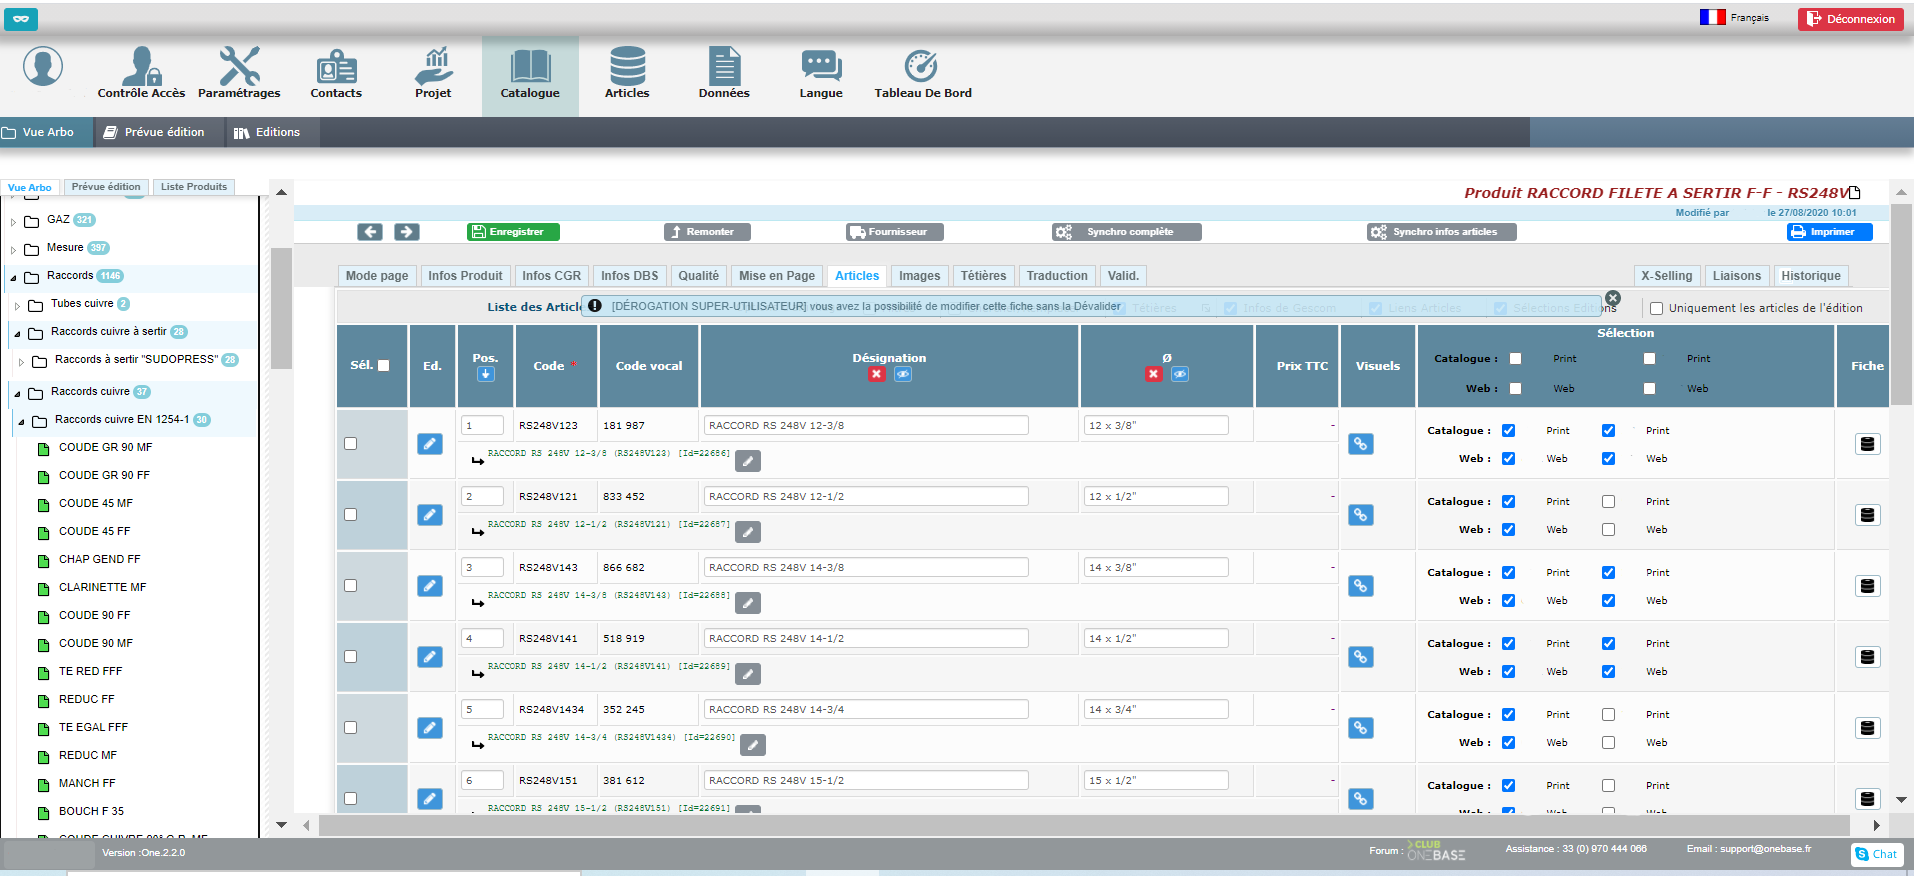
Task: Select COUDE GR 90 MF tree item
Action: 105,448
